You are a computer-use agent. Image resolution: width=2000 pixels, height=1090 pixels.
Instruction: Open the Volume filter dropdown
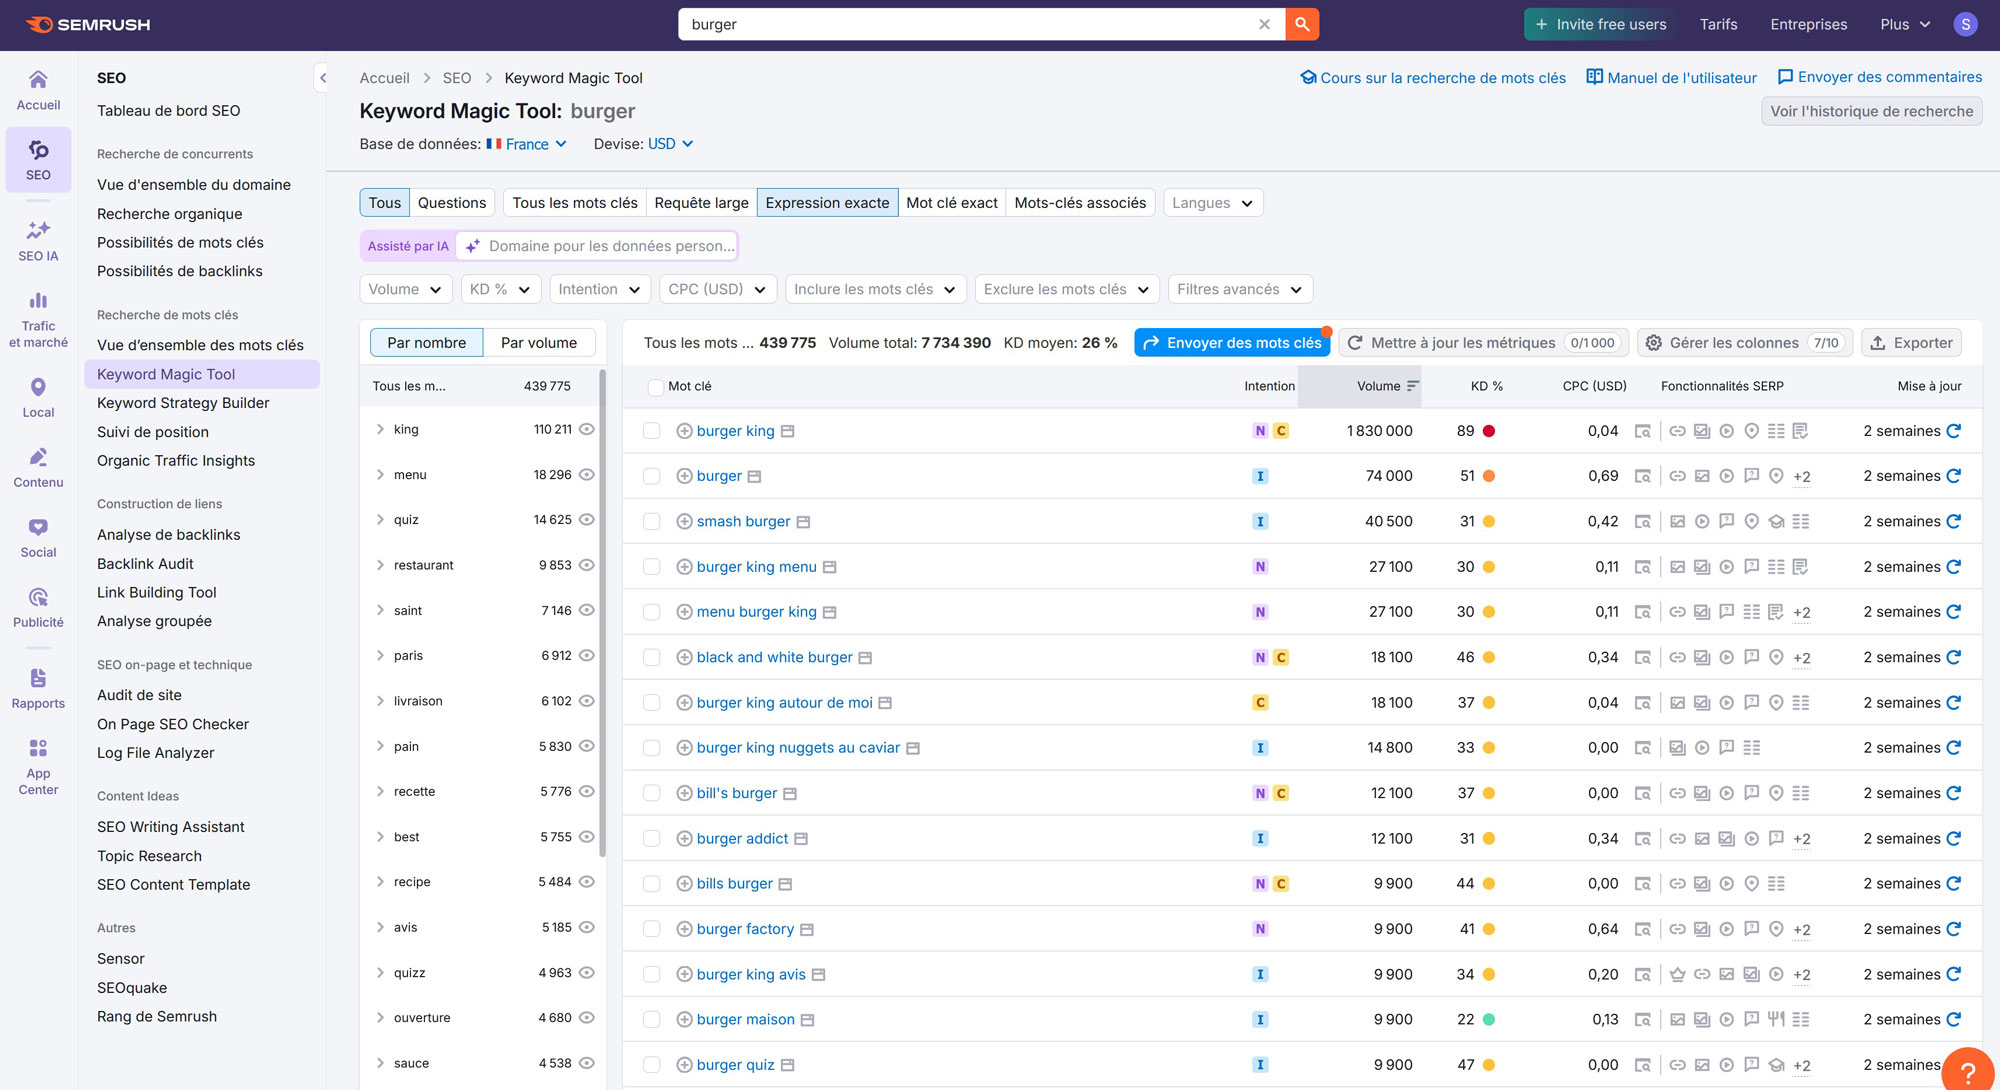coord(405,289)
